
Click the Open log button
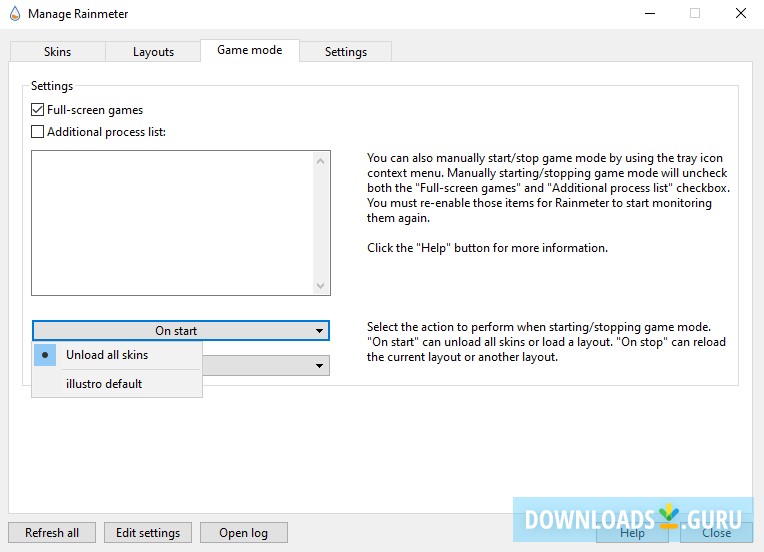pyautogui.click(x=244, y=533)
